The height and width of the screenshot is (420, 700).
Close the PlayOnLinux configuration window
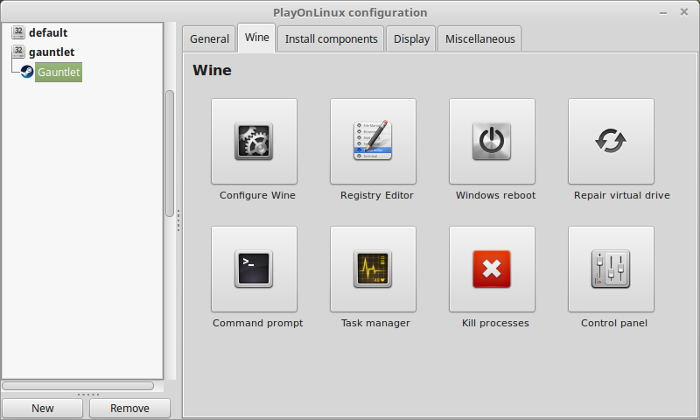684,12
